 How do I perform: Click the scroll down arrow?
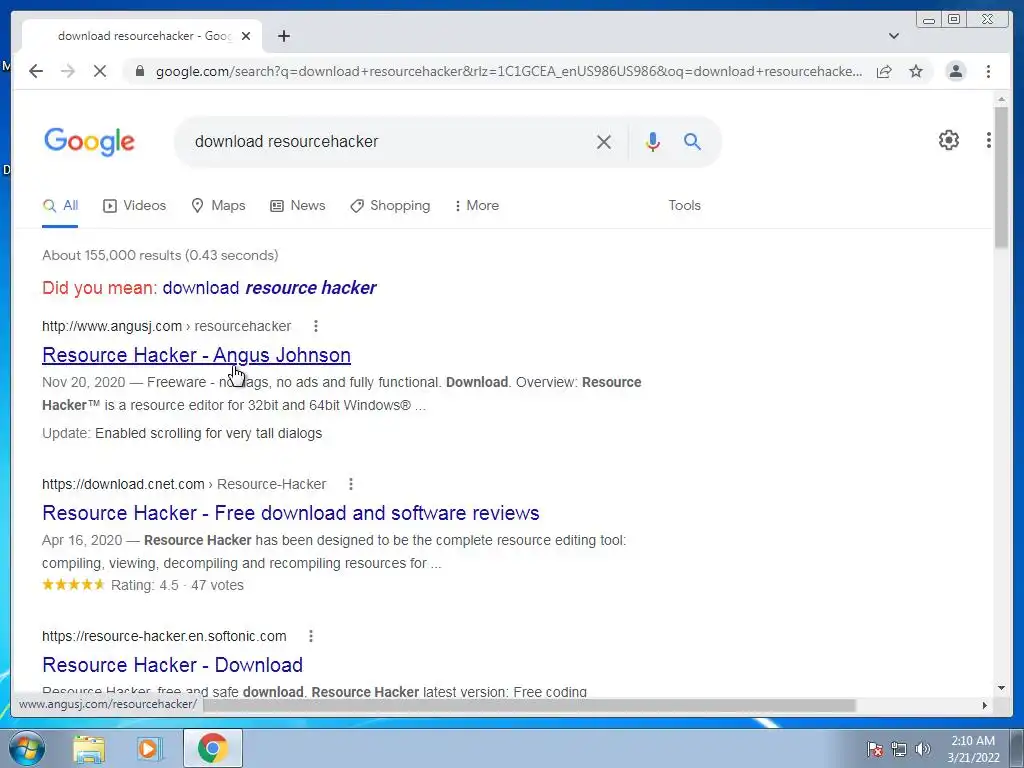pos(1001,688)
